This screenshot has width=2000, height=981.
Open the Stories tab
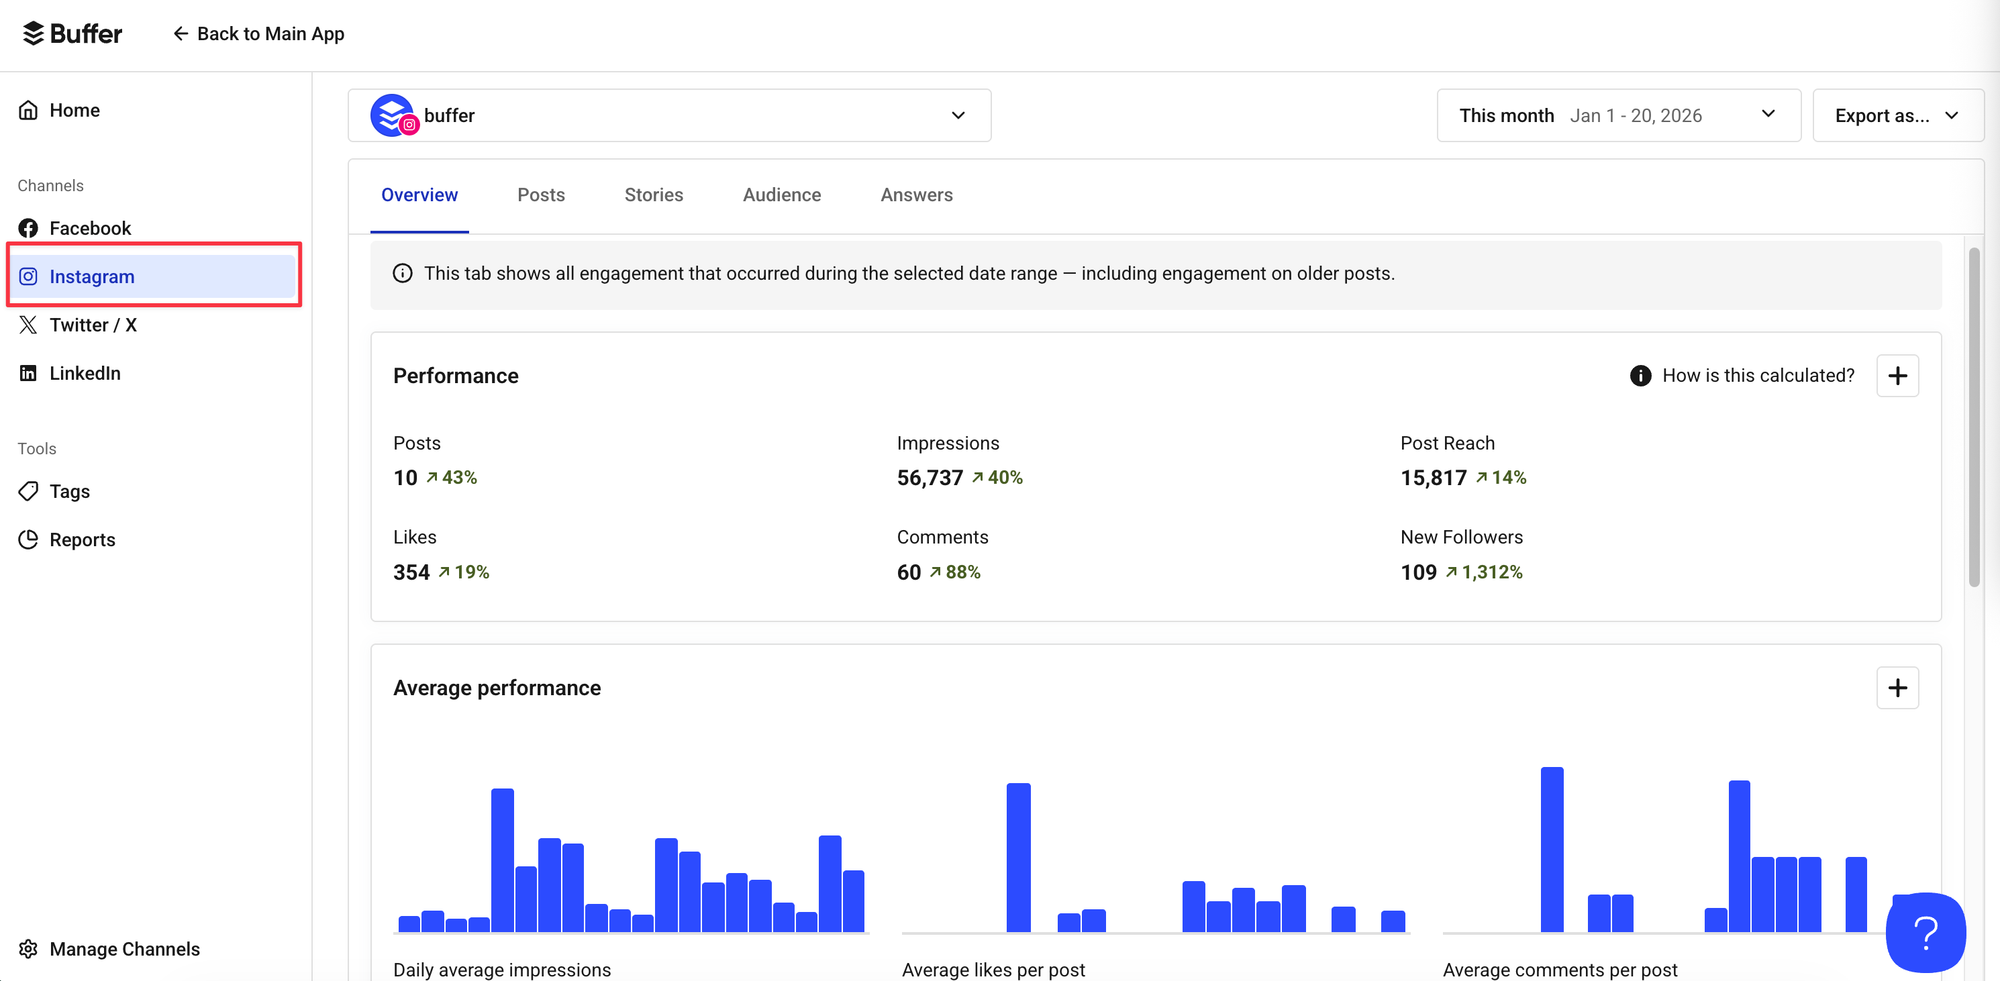pyautogui.click(x=653, y=194)
